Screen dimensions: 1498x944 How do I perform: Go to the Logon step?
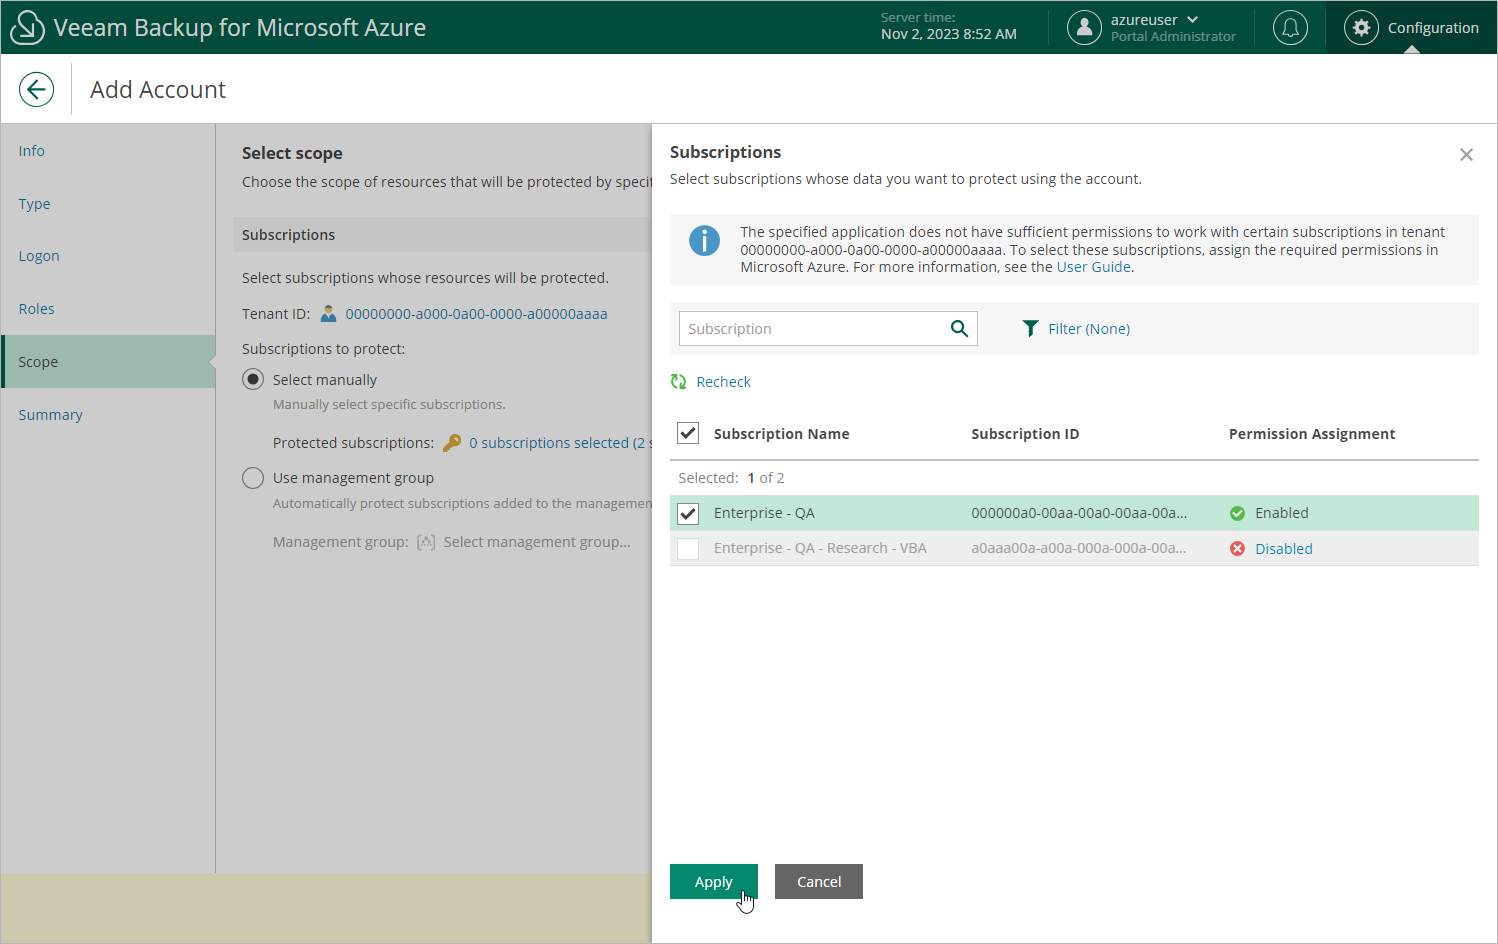(x=39, y=256)
